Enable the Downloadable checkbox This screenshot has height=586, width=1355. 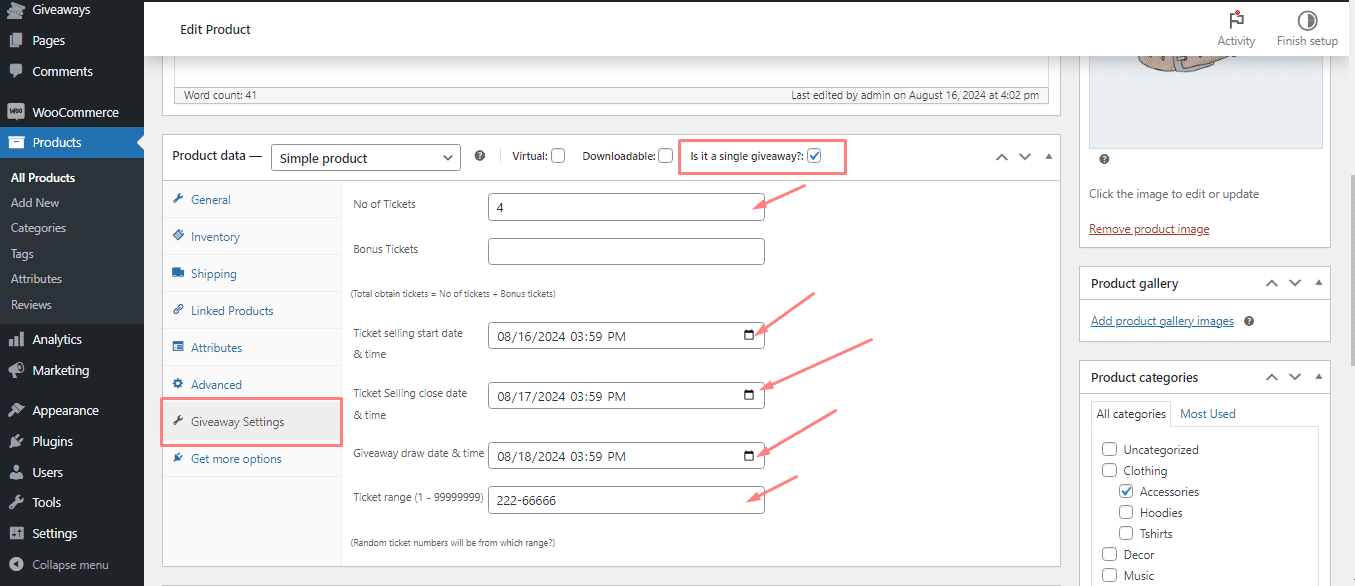(665, 156)
